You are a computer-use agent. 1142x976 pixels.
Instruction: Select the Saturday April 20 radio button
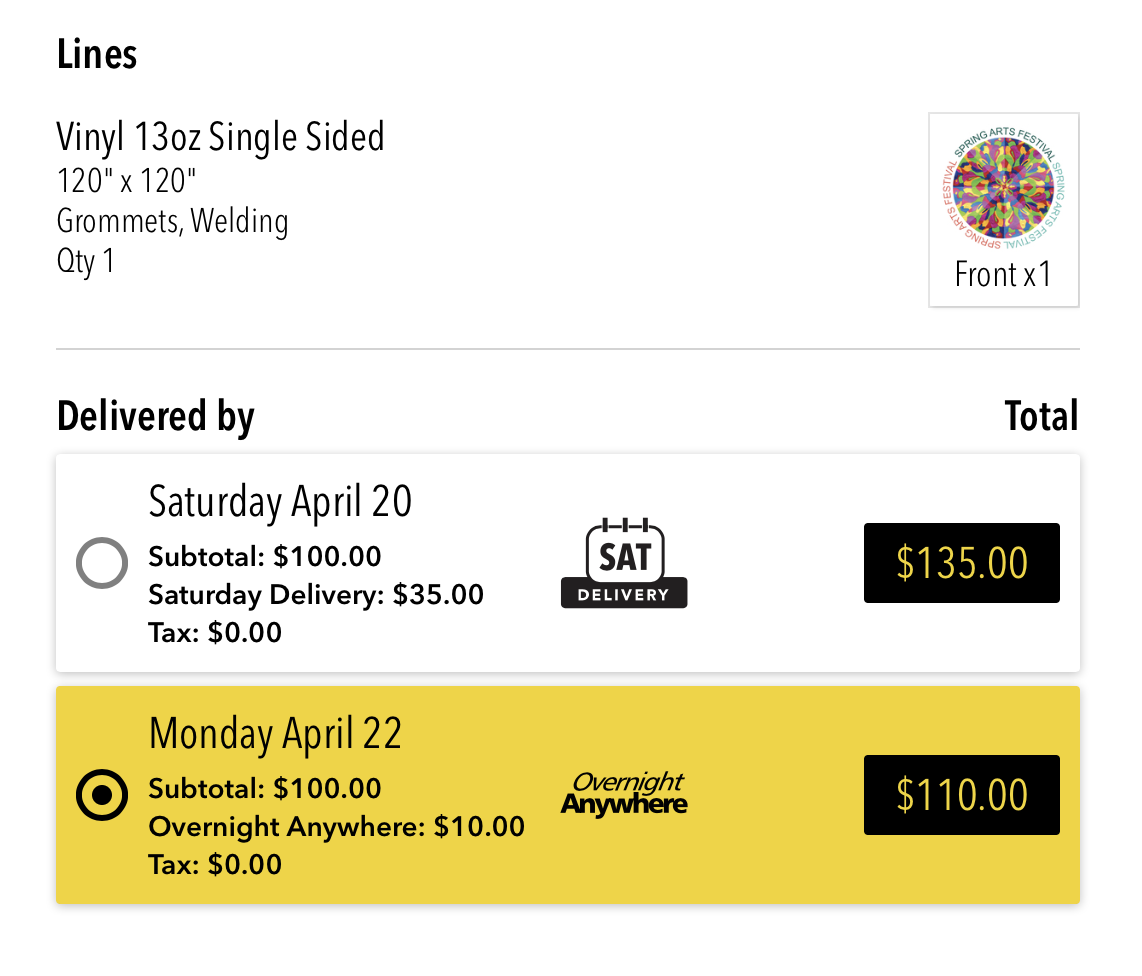tap(102, 563)
